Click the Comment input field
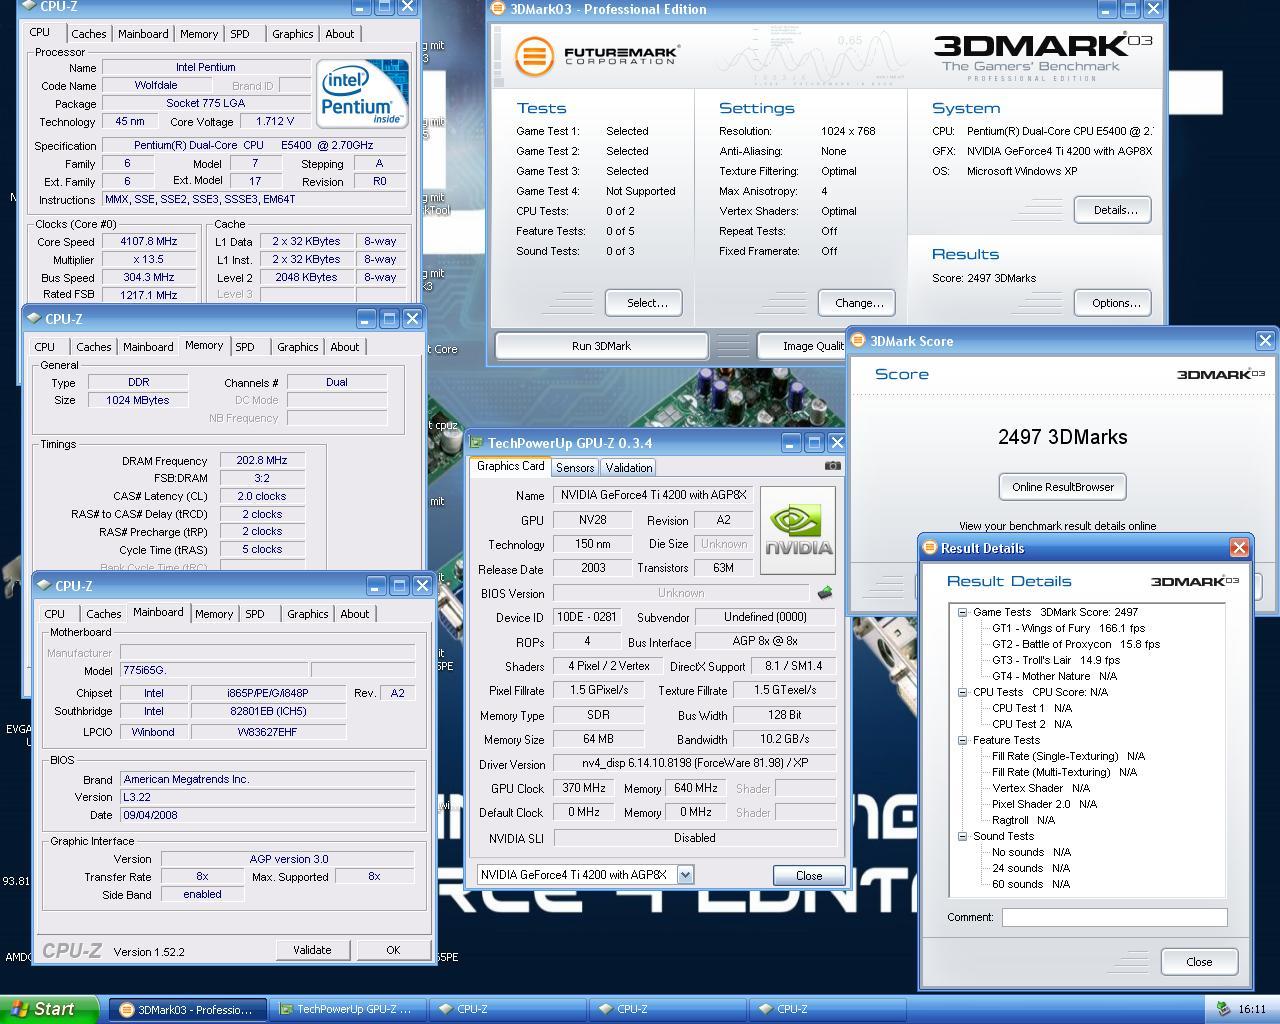The height and width of the screenshot is (1024, 1280). pyautogui.click(x=1114, y=917)
